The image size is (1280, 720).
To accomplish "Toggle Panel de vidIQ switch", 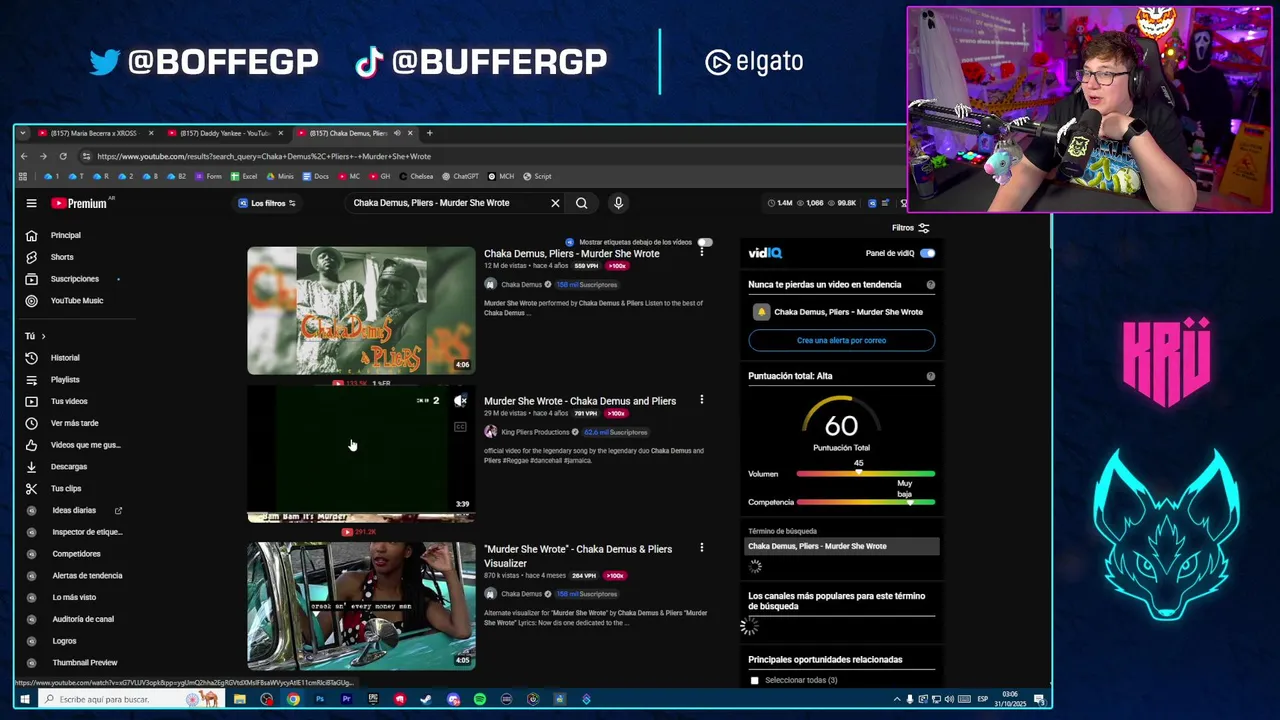I will coord(927,253).
